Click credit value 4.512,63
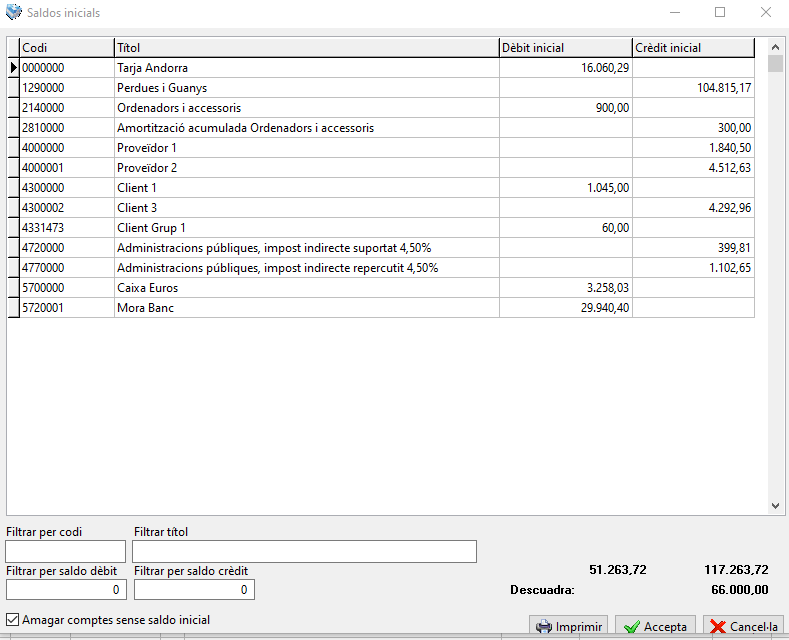The height and width of the screenshot is (640, 789). pyautogui.click(x=730, y=168)
